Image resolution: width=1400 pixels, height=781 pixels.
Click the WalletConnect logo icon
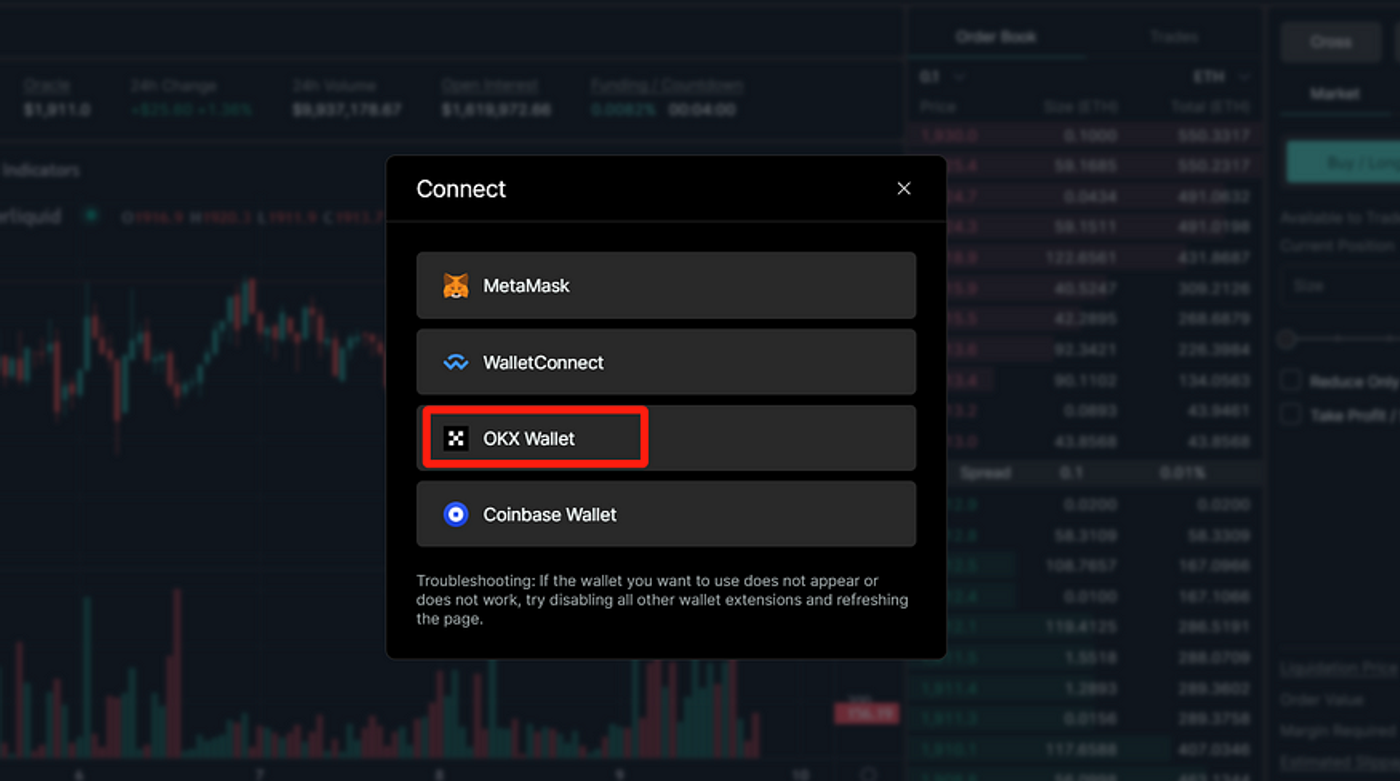457,361
